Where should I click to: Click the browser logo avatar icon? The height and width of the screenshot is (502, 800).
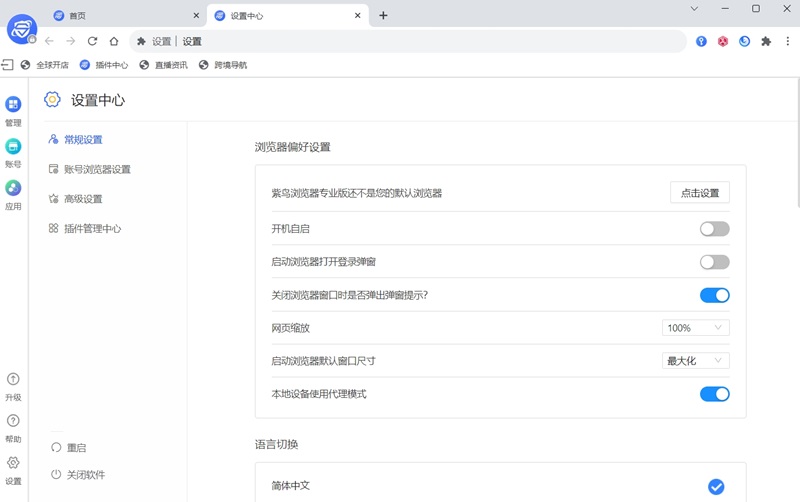point(21,29)
